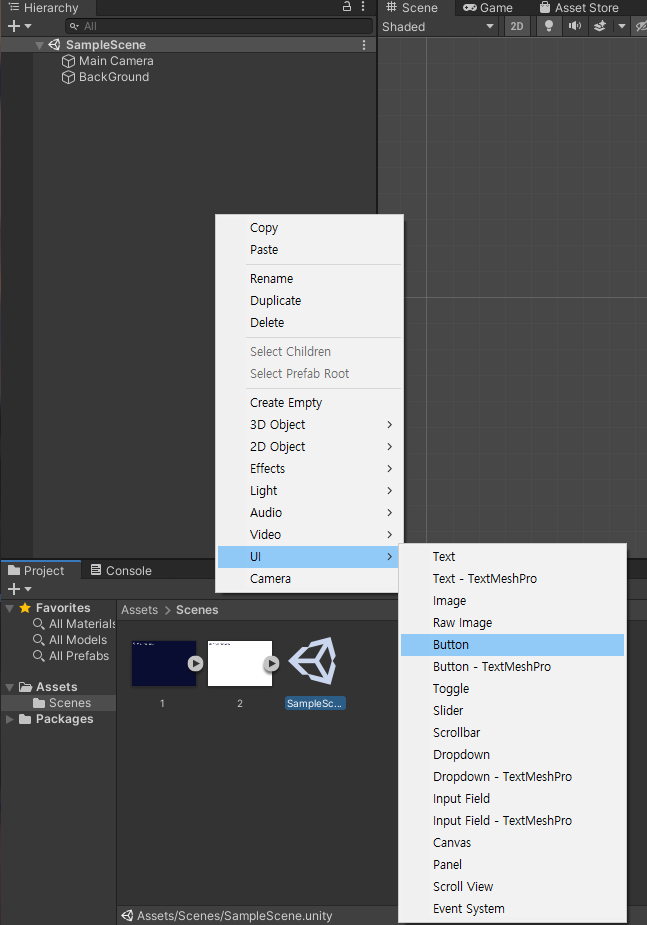Switch to the Console tab

(x=121, y=570)
